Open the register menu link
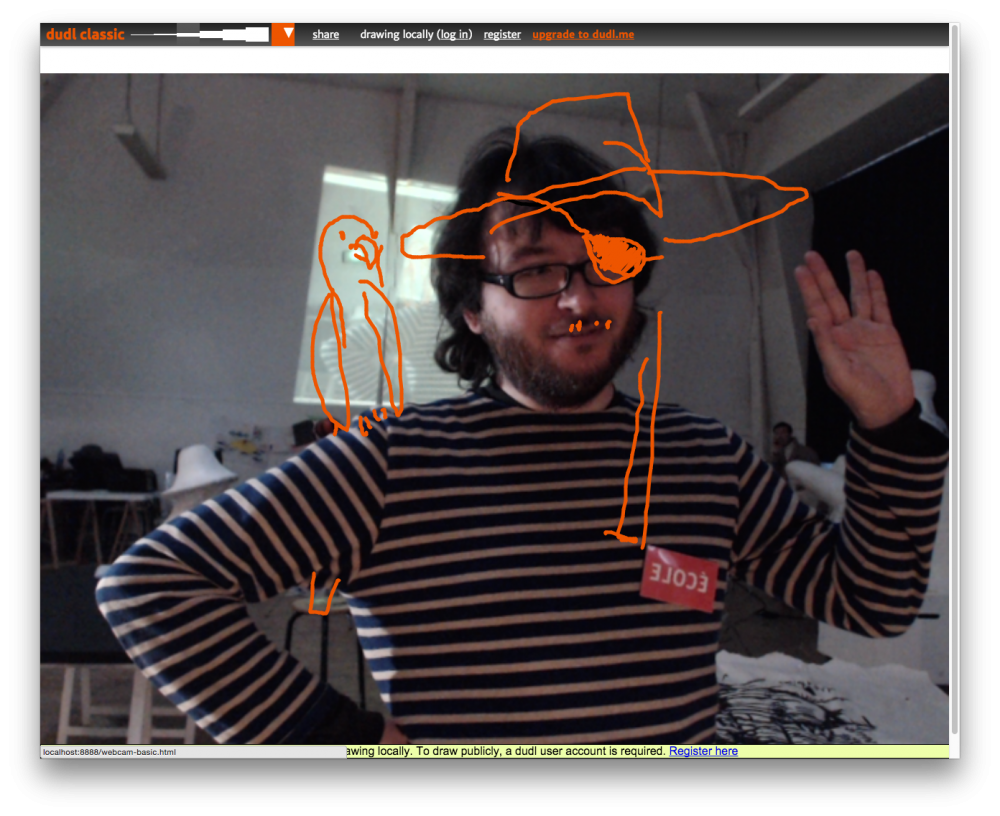The width and height of the screenshot is (1000, 816). point(502,34)
